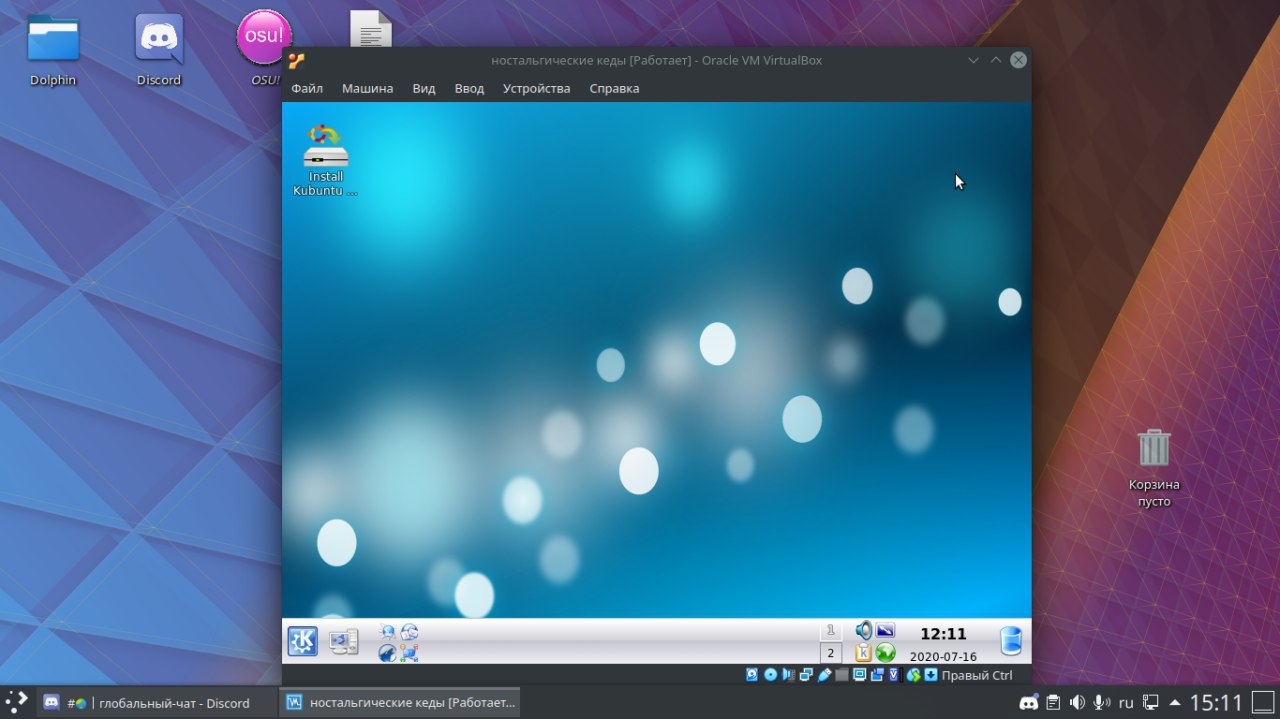Click display resize tray icon in VM
Viewport: 1280px width, 719px height.
tap(885, 631)
